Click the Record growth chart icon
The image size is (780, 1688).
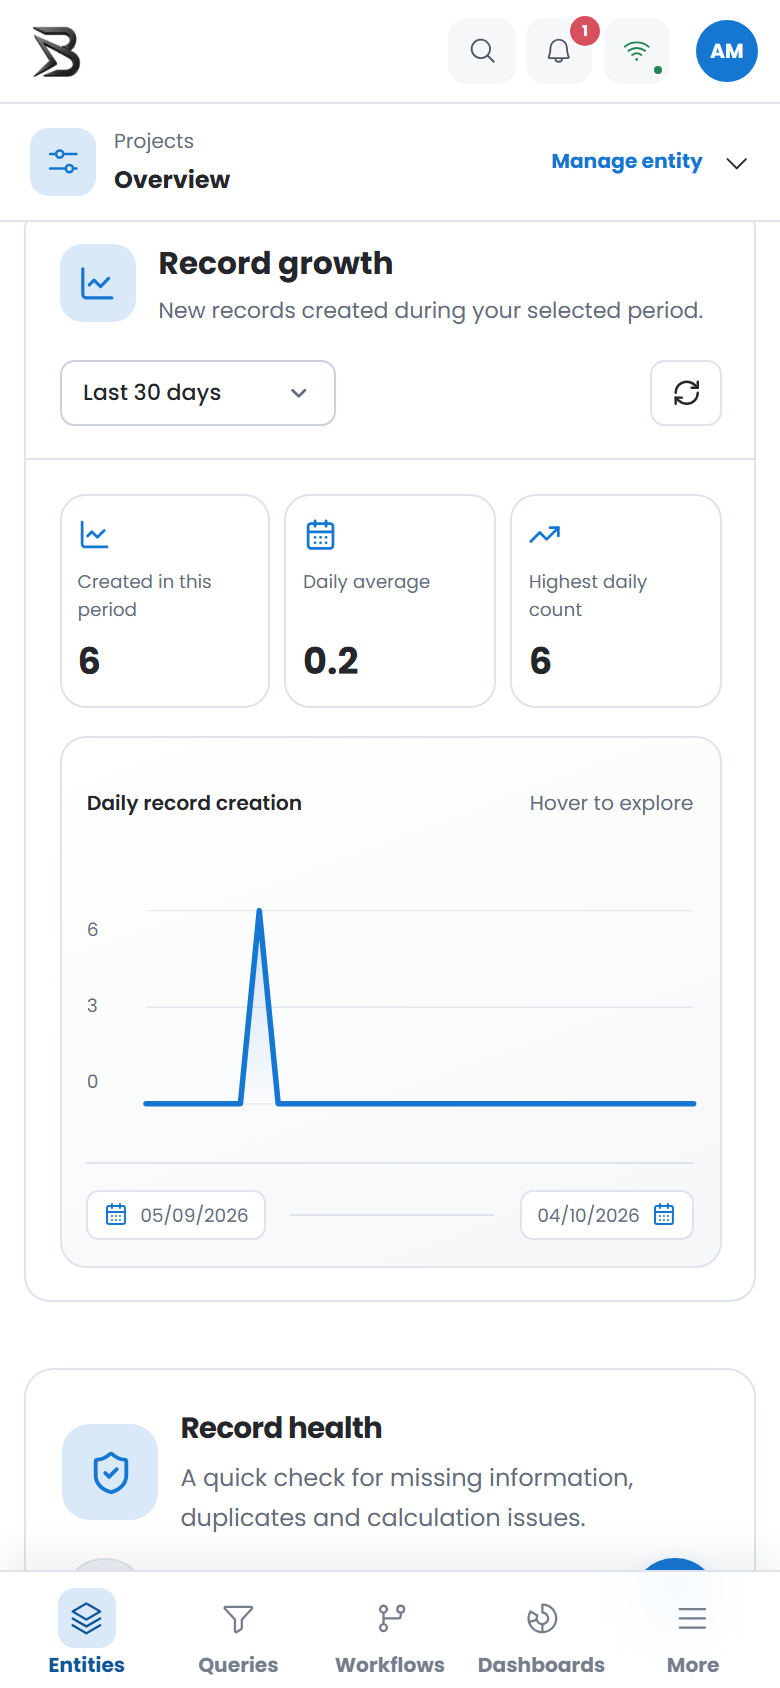tap(98, 283)
